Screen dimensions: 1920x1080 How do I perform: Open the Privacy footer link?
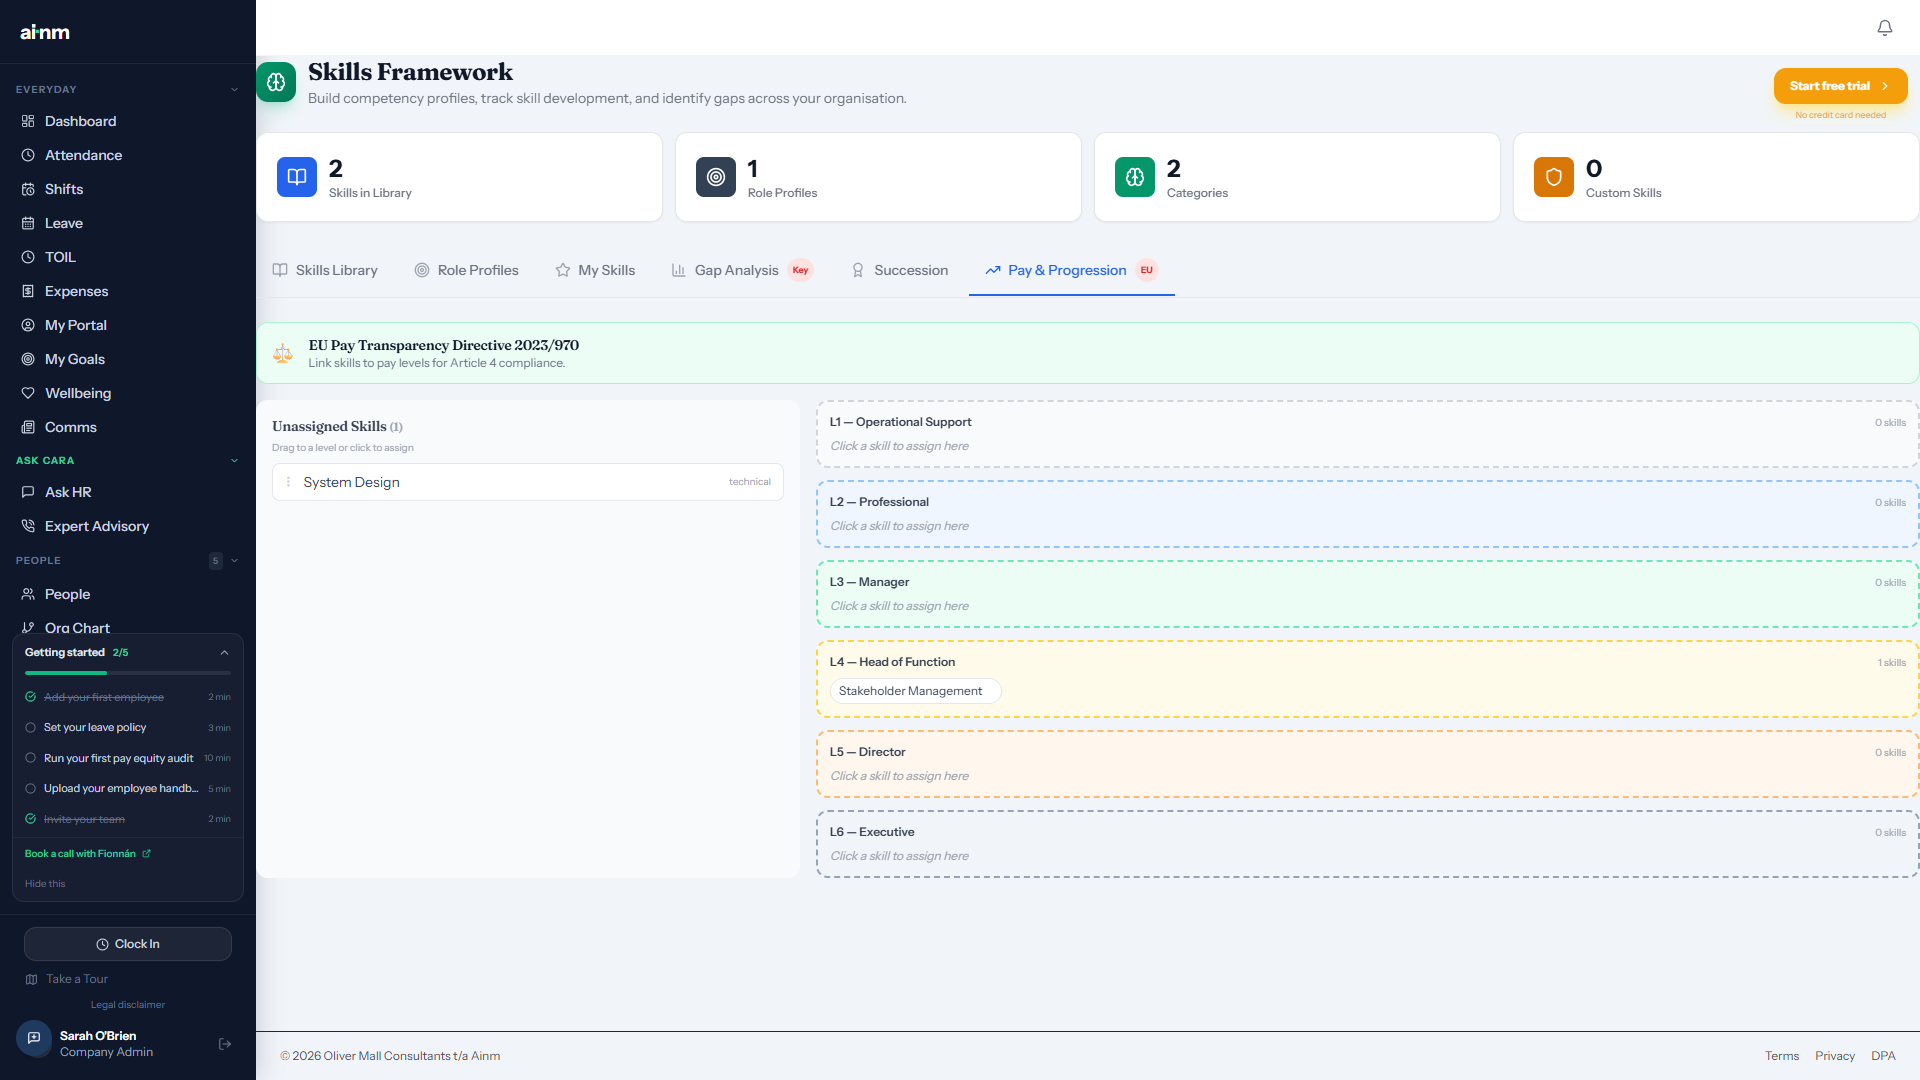coord(1834,1056)
